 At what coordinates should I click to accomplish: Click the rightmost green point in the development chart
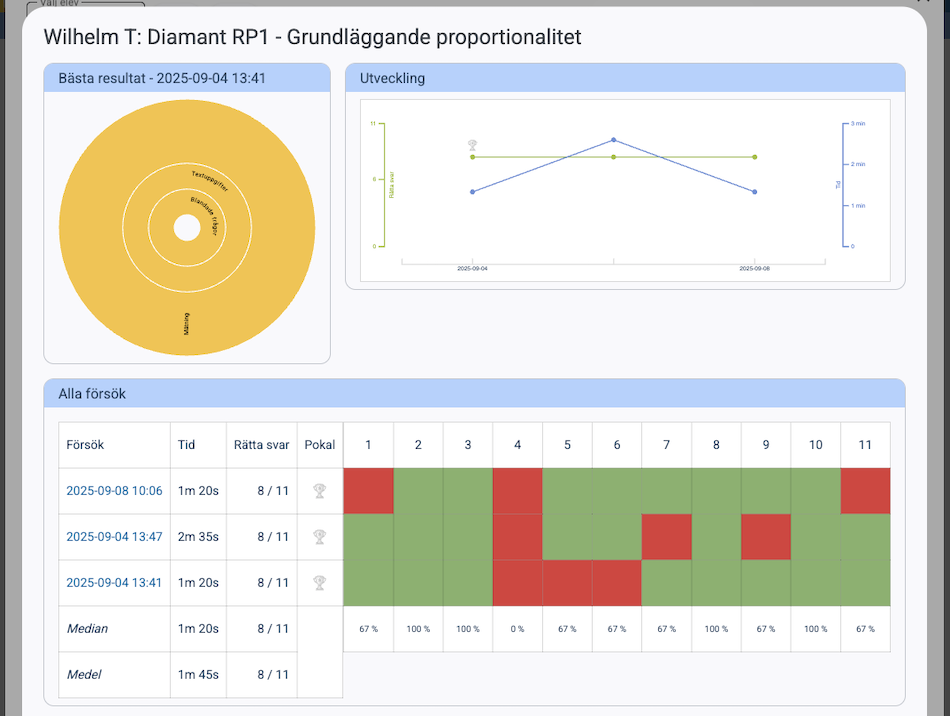click(754, 157)
